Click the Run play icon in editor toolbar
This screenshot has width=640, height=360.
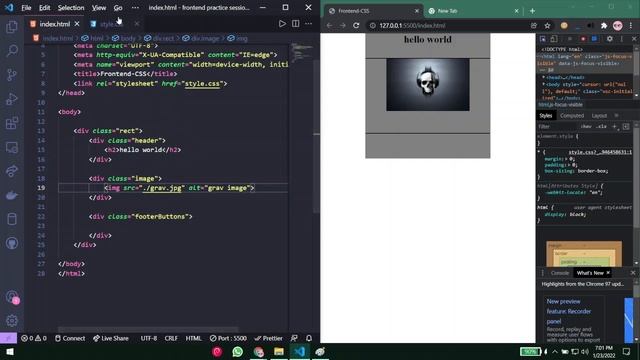point(282,24)
